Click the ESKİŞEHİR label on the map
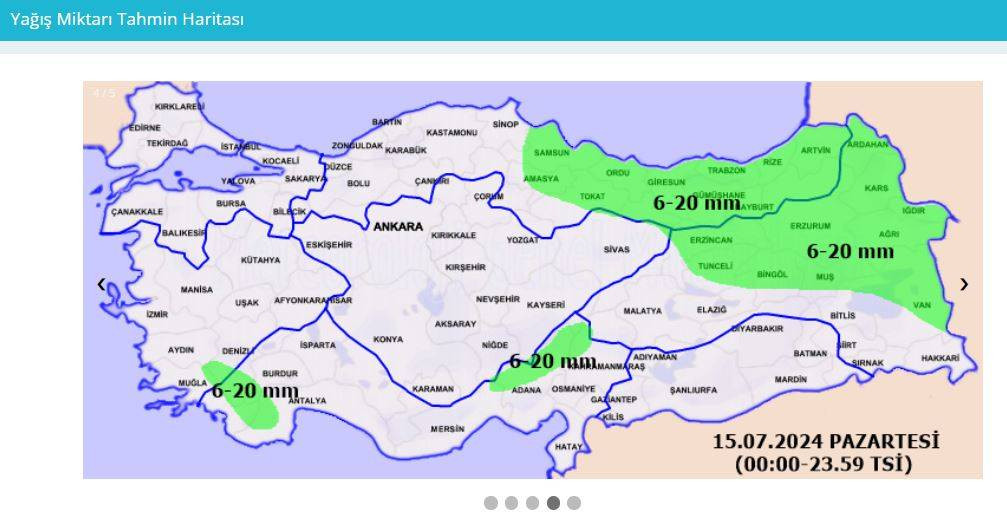Screen dimensions: 1007x528 (329, 245)
